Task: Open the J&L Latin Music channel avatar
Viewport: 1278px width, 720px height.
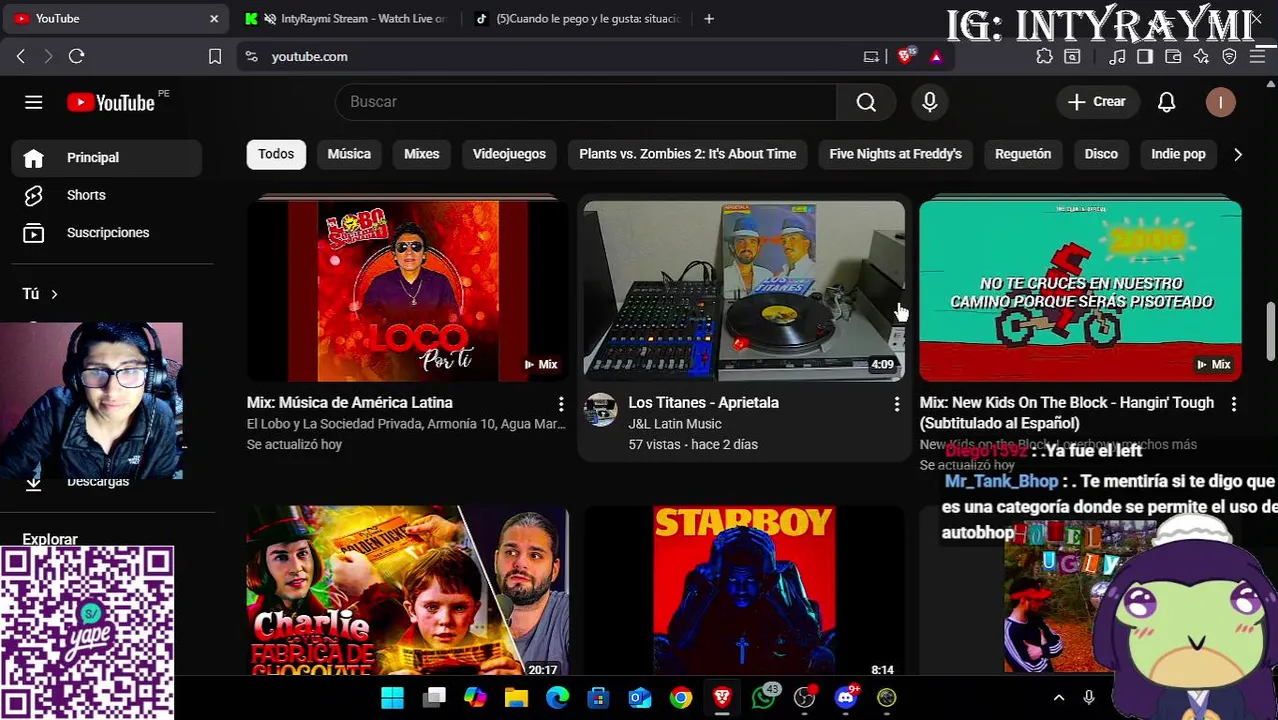Action: pyautogui.click(x=601, y=410)
